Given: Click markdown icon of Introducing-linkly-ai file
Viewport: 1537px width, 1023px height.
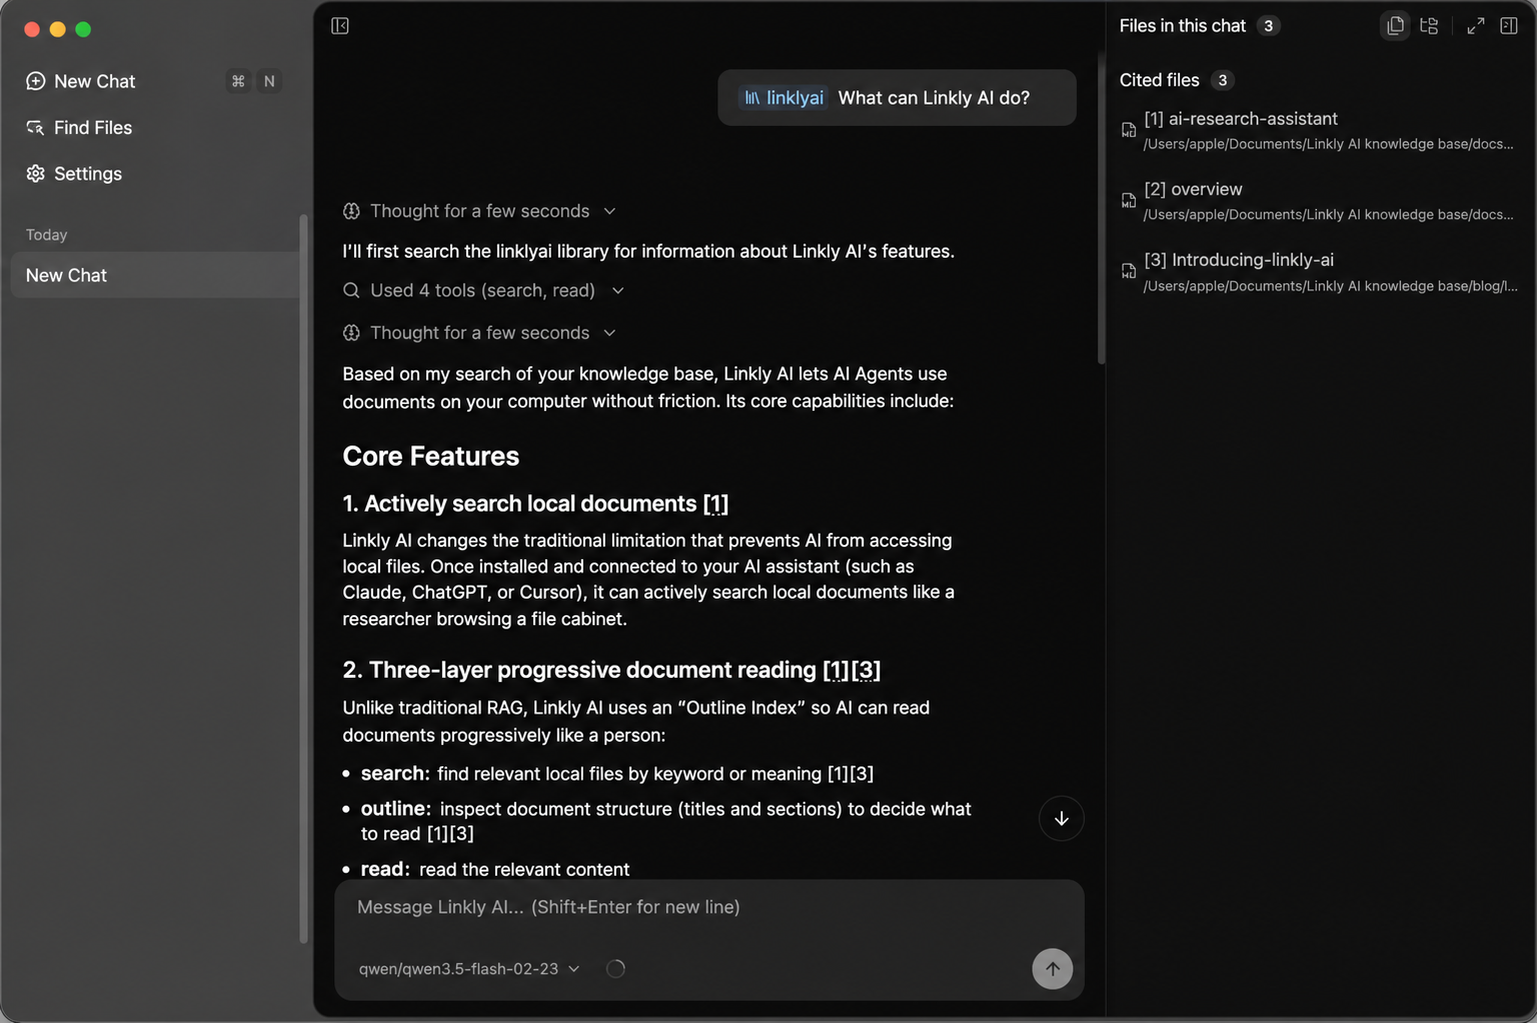Looking at the screenshot, I should tap(1128, 272).
